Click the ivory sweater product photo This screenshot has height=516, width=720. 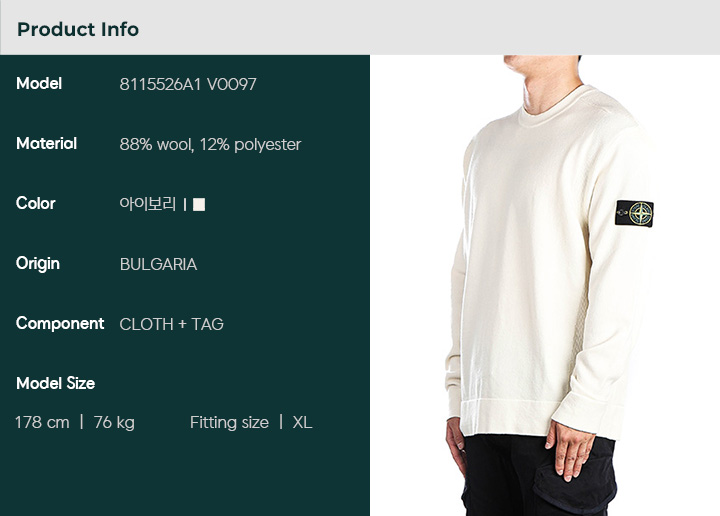[545, 286]
